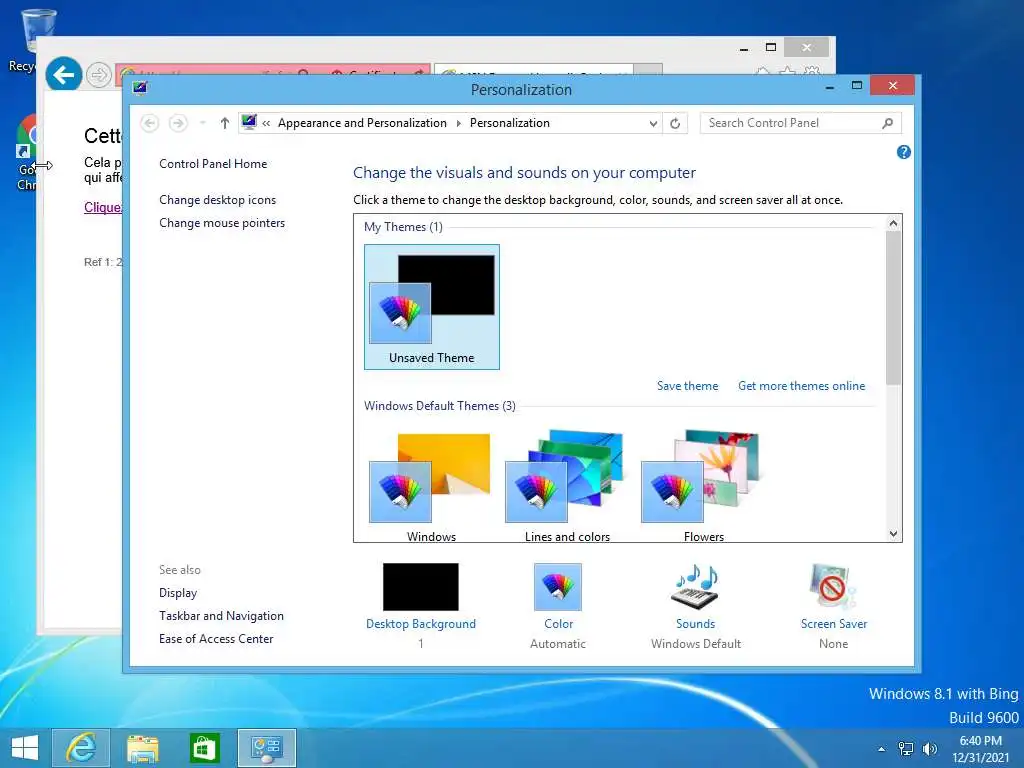Click the Personalization window title bar icon
The image size is (1024, 768).
pyautogui.click(x=140, y=88)
